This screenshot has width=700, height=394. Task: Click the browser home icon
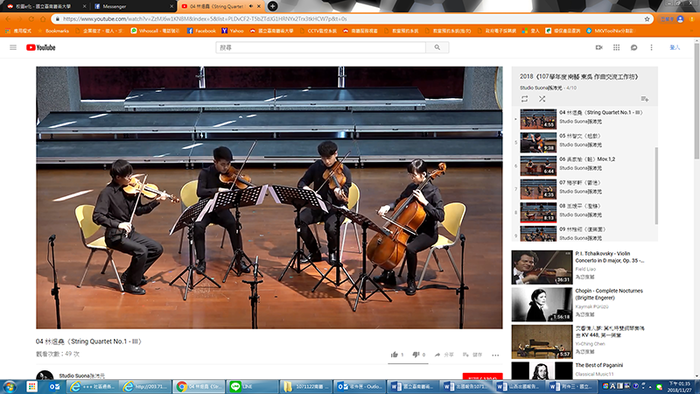[43, 19]
